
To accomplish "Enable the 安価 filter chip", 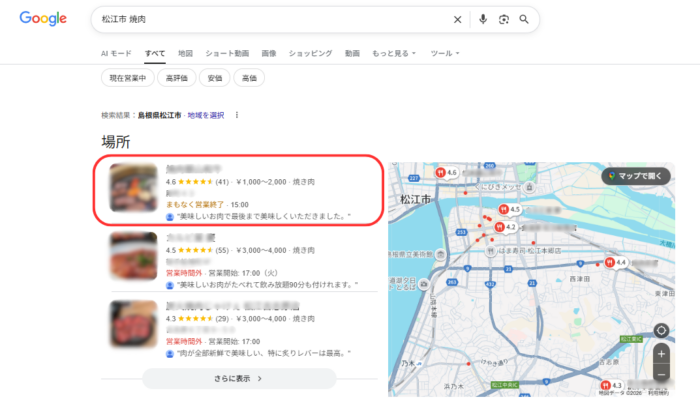I will pos(215,78).
